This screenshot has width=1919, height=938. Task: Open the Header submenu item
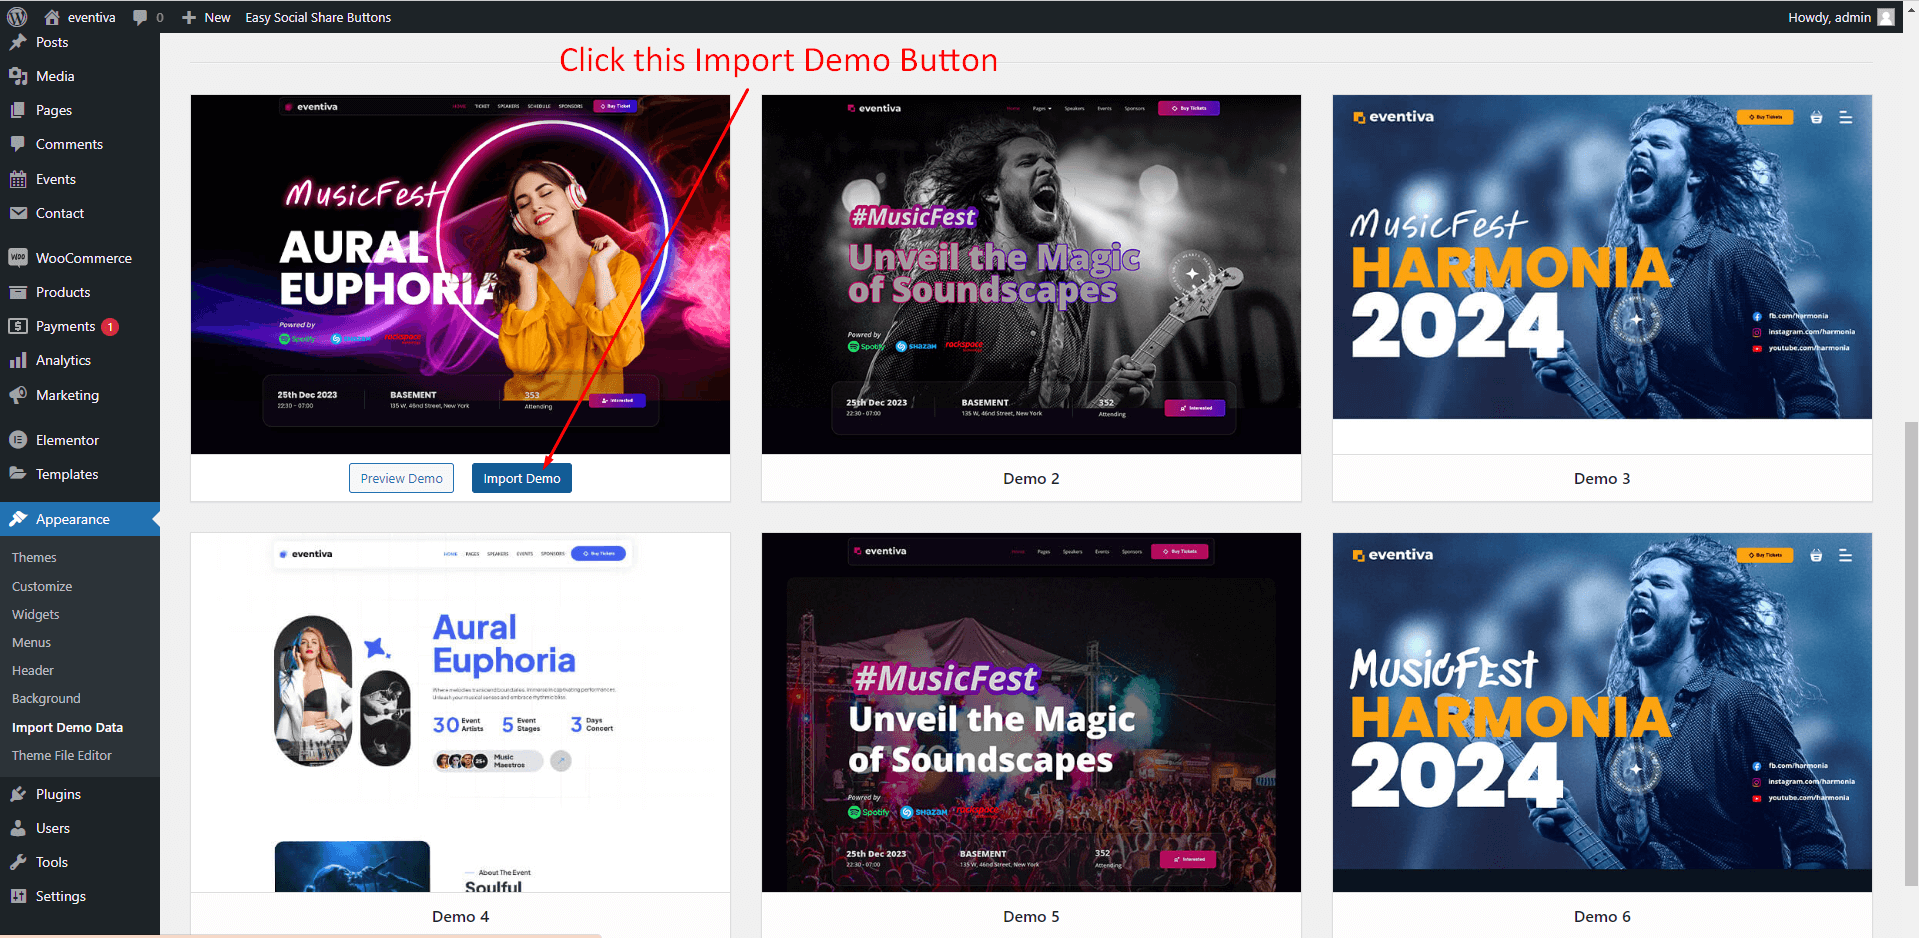click(33, 670)
